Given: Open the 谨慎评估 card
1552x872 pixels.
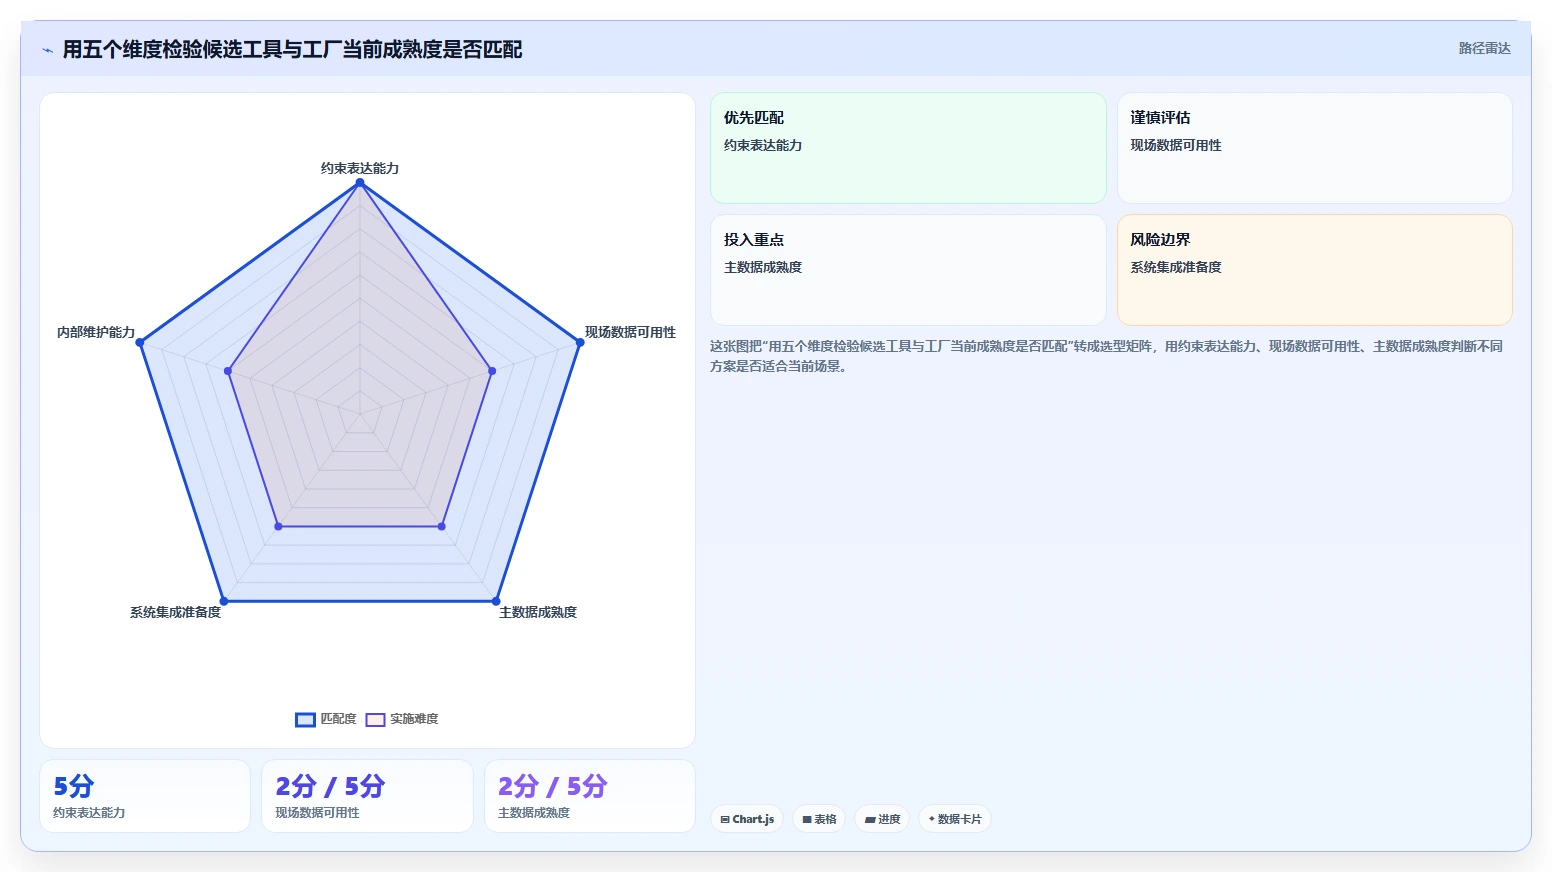Looking at the screenshot, I should coord(1314,148).
